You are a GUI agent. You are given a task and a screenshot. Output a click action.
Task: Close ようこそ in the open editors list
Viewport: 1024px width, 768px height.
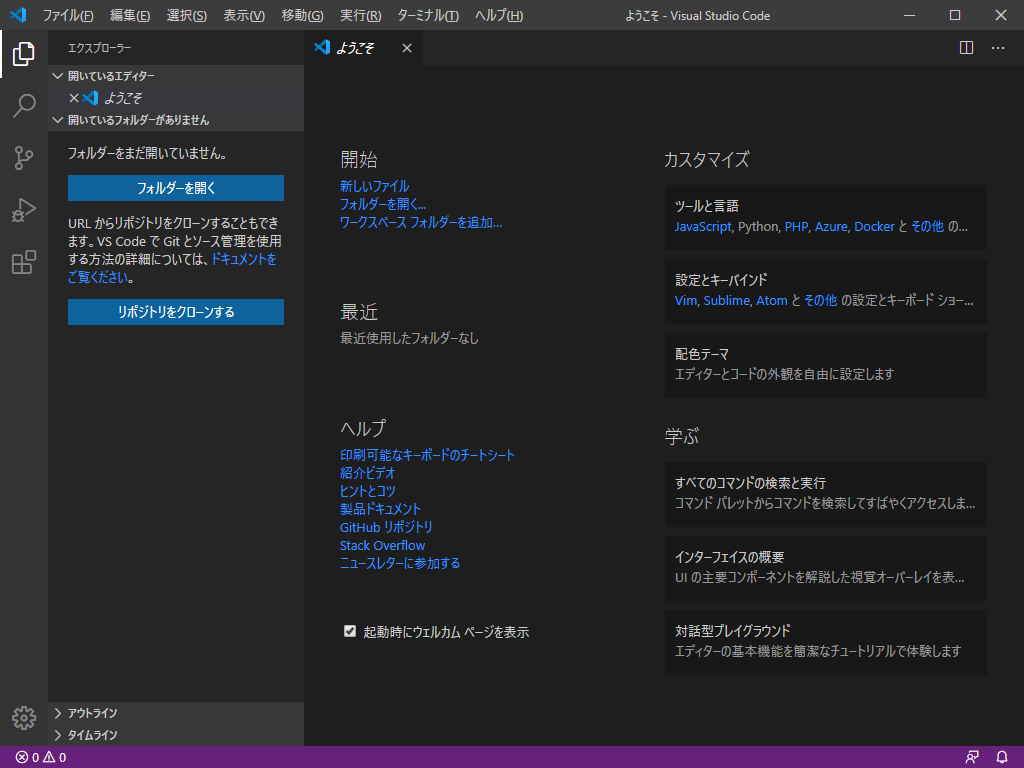click(x=74, y=98)
